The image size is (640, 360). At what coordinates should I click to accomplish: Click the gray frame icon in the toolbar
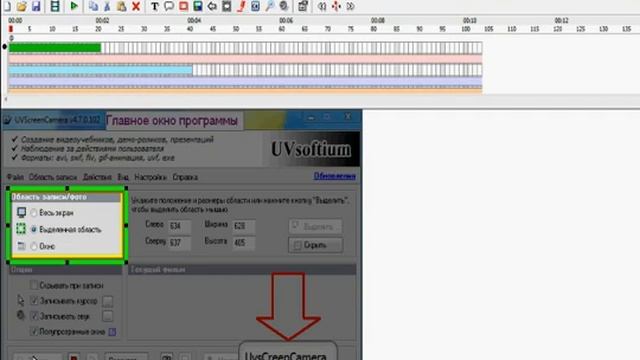pos(227,6)
